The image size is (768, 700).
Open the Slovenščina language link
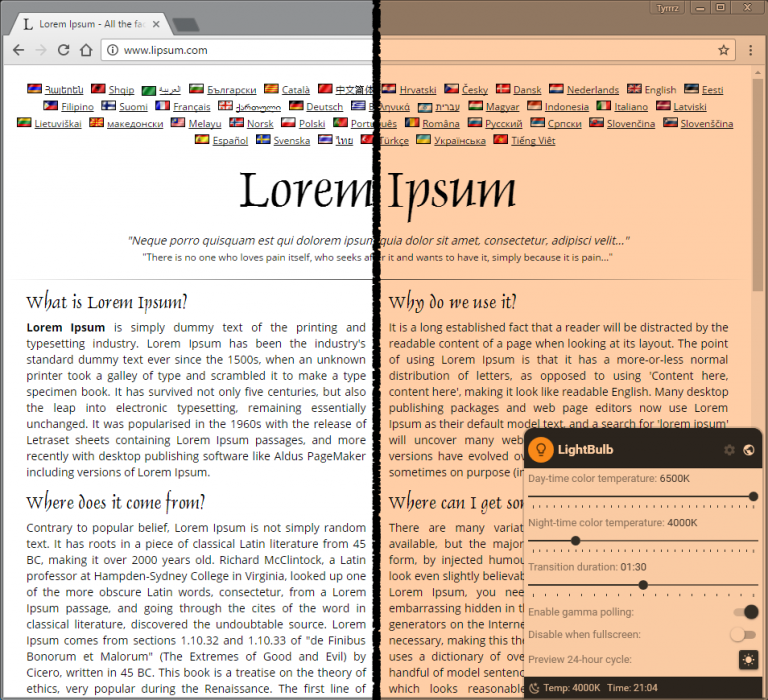pyautogui.click(x=707, y=123)
